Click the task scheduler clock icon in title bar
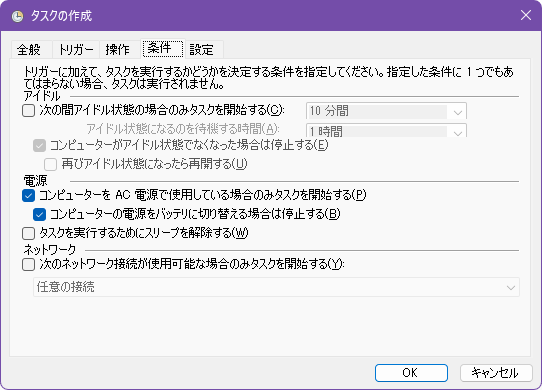The width and height of the screenshot is (542, 390). click(17, 16)
